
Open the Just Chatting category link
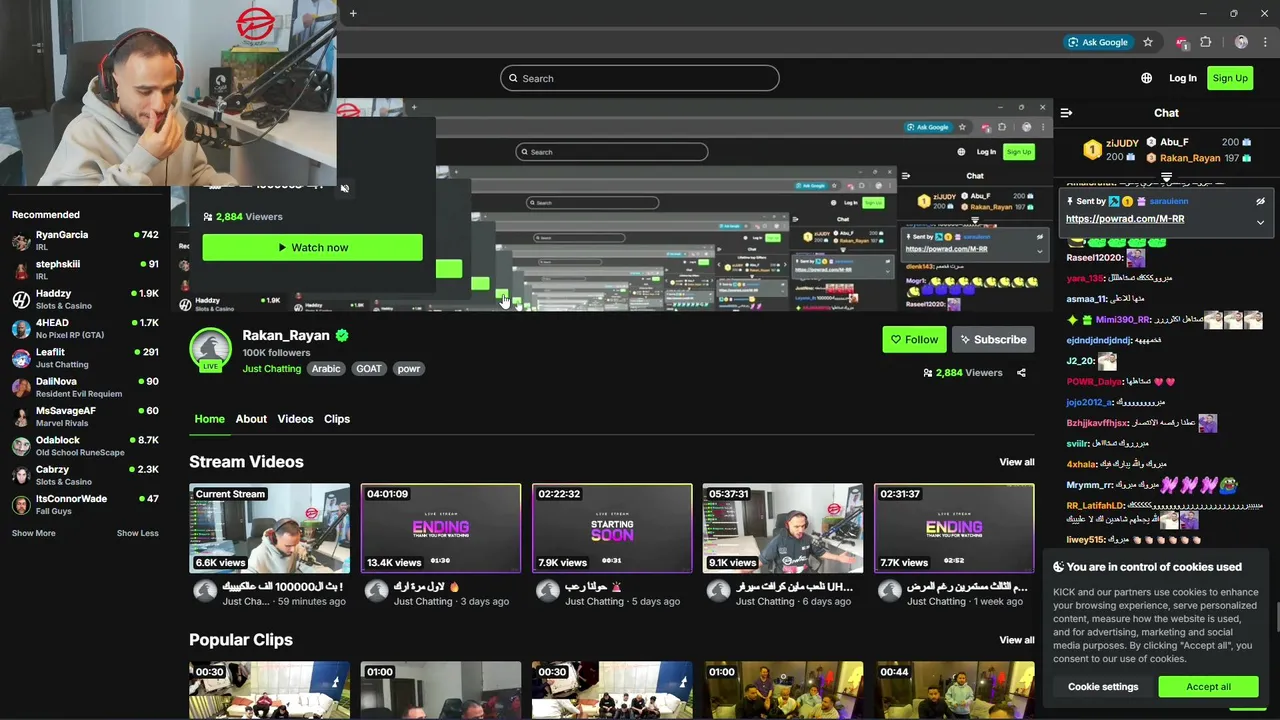(x=271, y=369)
